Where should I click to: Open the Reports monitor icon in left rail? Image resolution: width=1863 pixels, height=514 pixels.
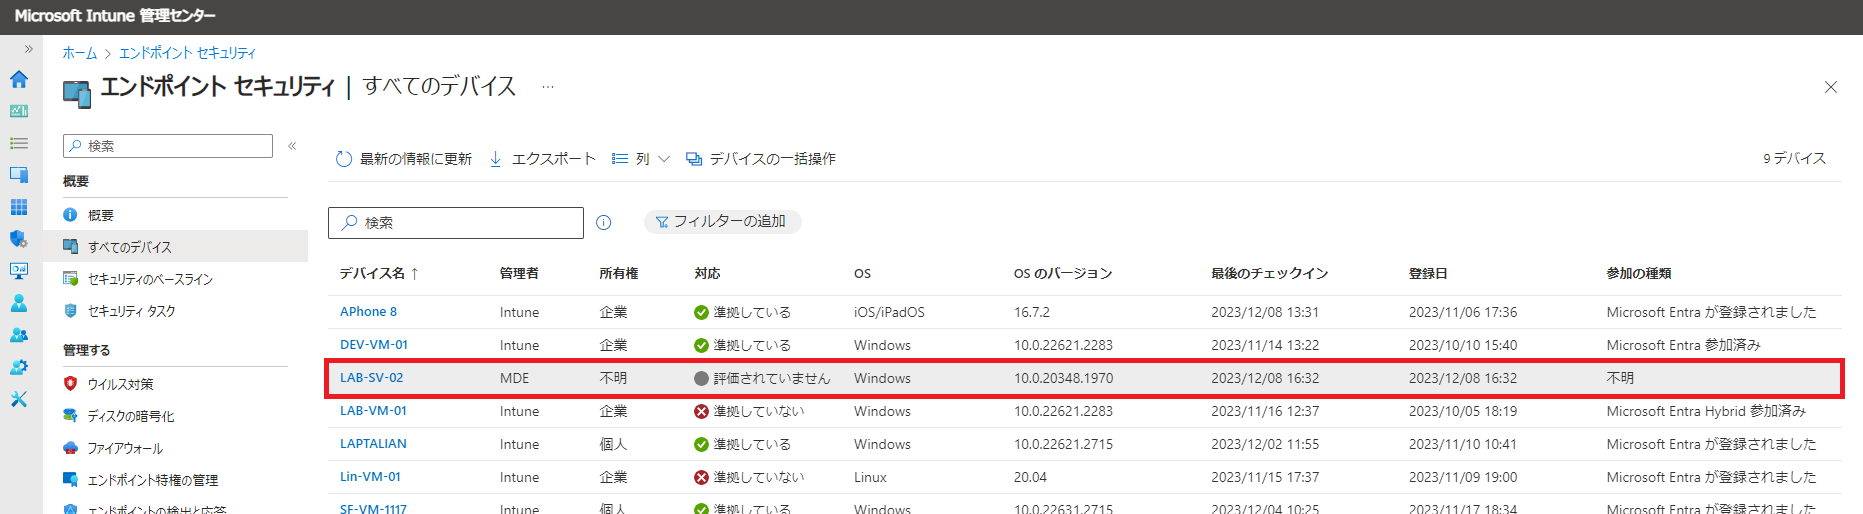(19, 271)
